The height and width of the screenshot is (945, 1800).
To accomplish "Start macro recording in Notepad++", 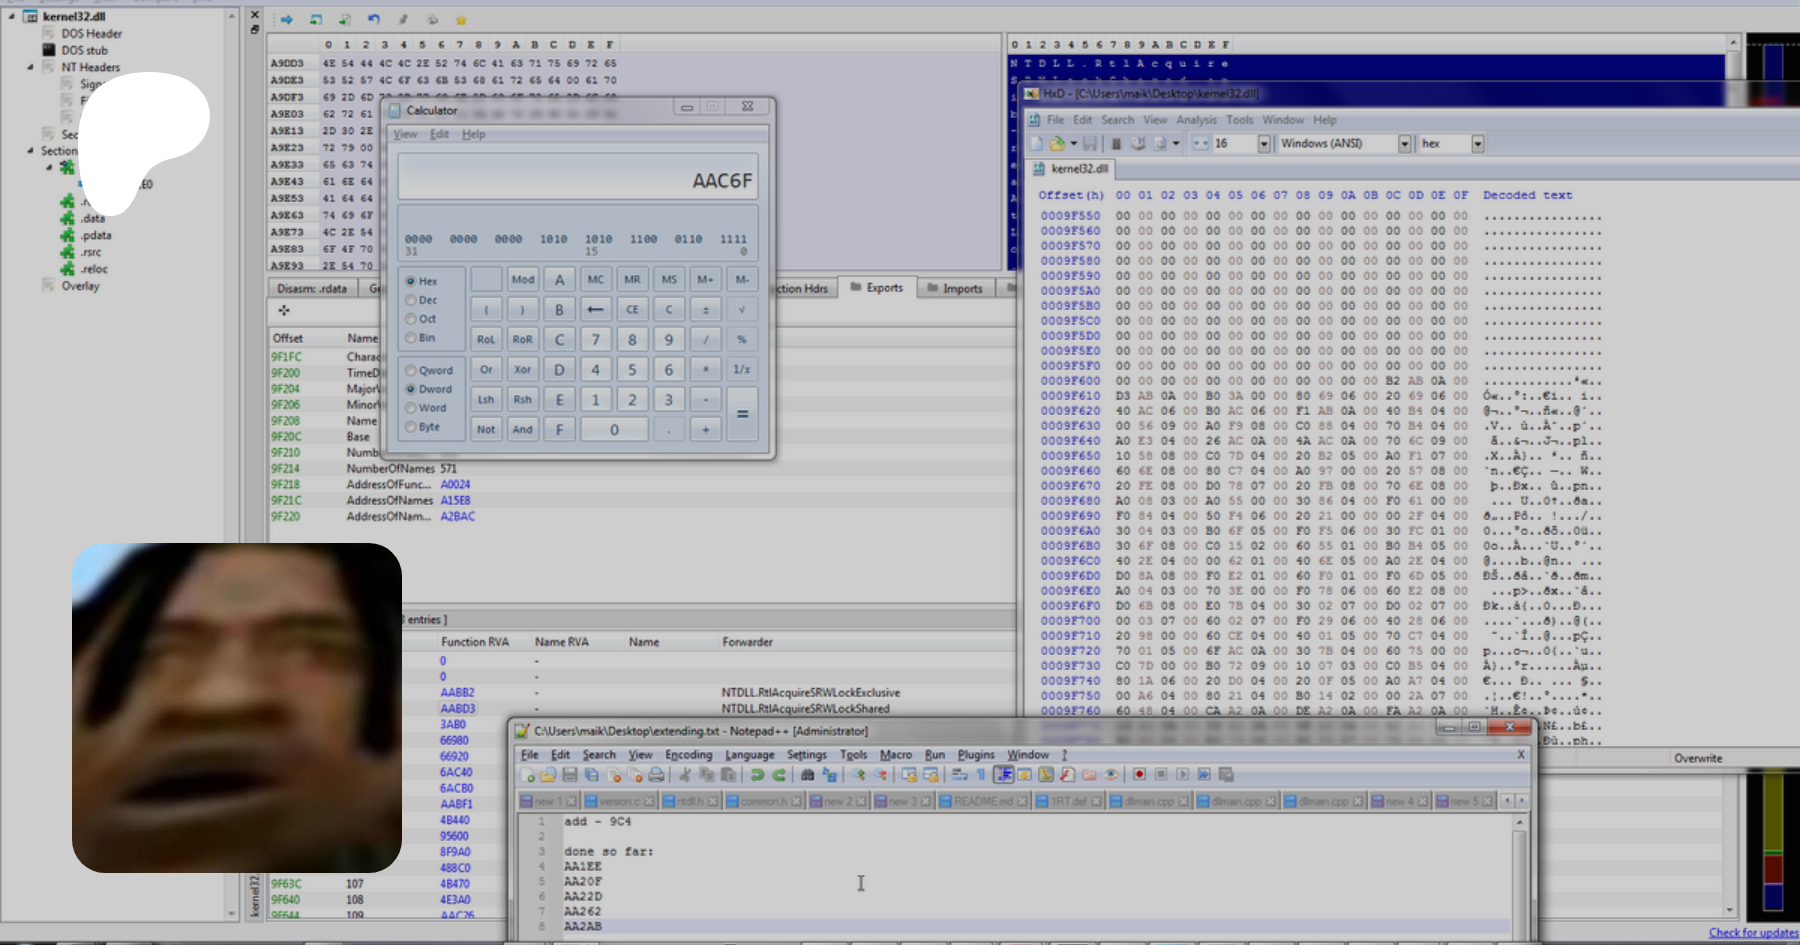I will pos(1139,775).
